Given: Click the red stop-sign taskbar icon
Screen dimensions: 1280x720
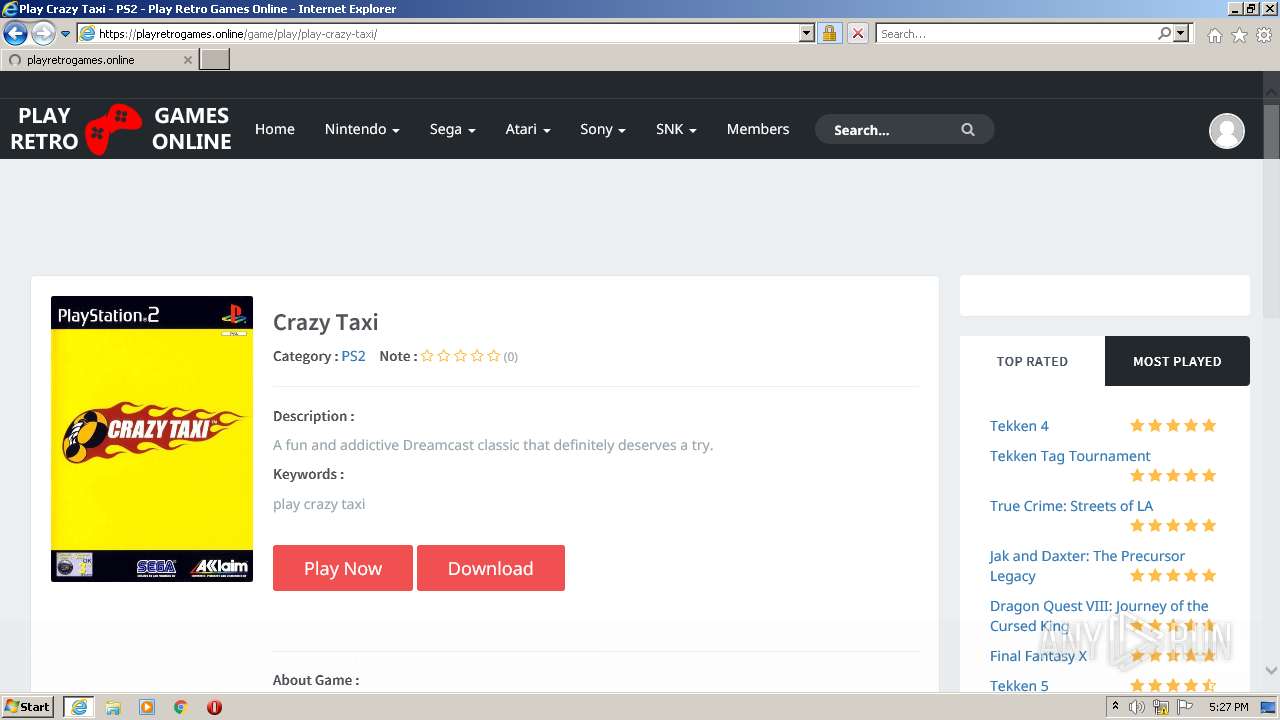Looking at the screenshot, I should point(214,707).
